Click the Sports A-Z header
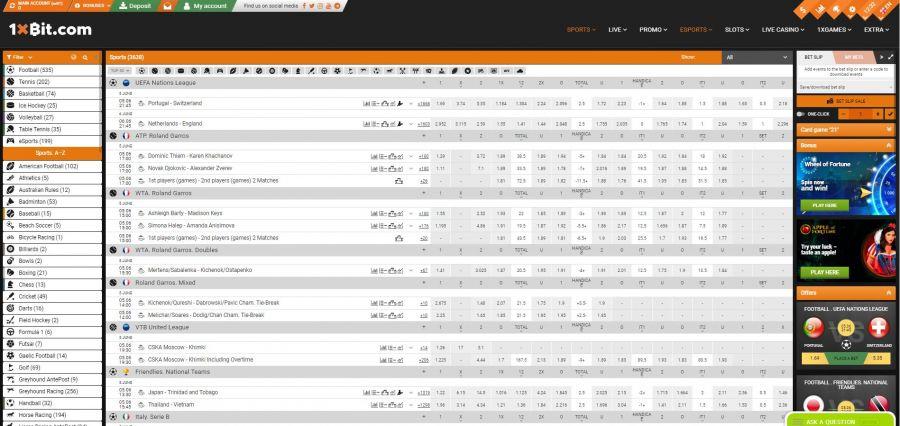Screen dimensions: 900x426 click(52, 153)
